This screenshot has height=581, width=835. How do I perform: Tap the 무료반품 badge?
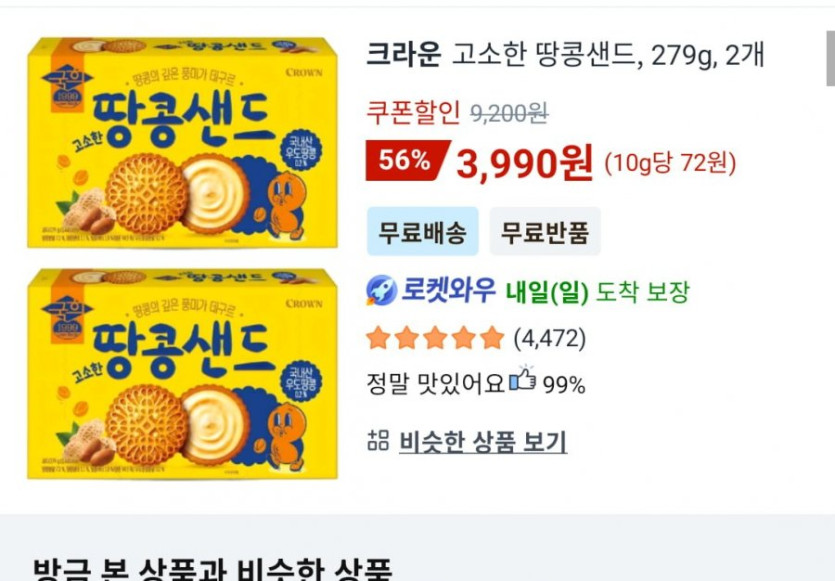click(544, 232)
